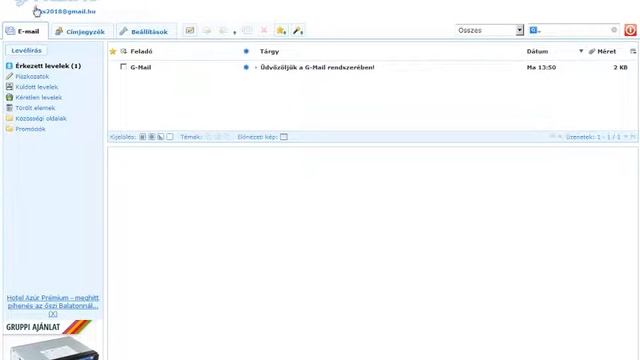
Task: Click the attachment paperclip column icon
Action: 592,51
